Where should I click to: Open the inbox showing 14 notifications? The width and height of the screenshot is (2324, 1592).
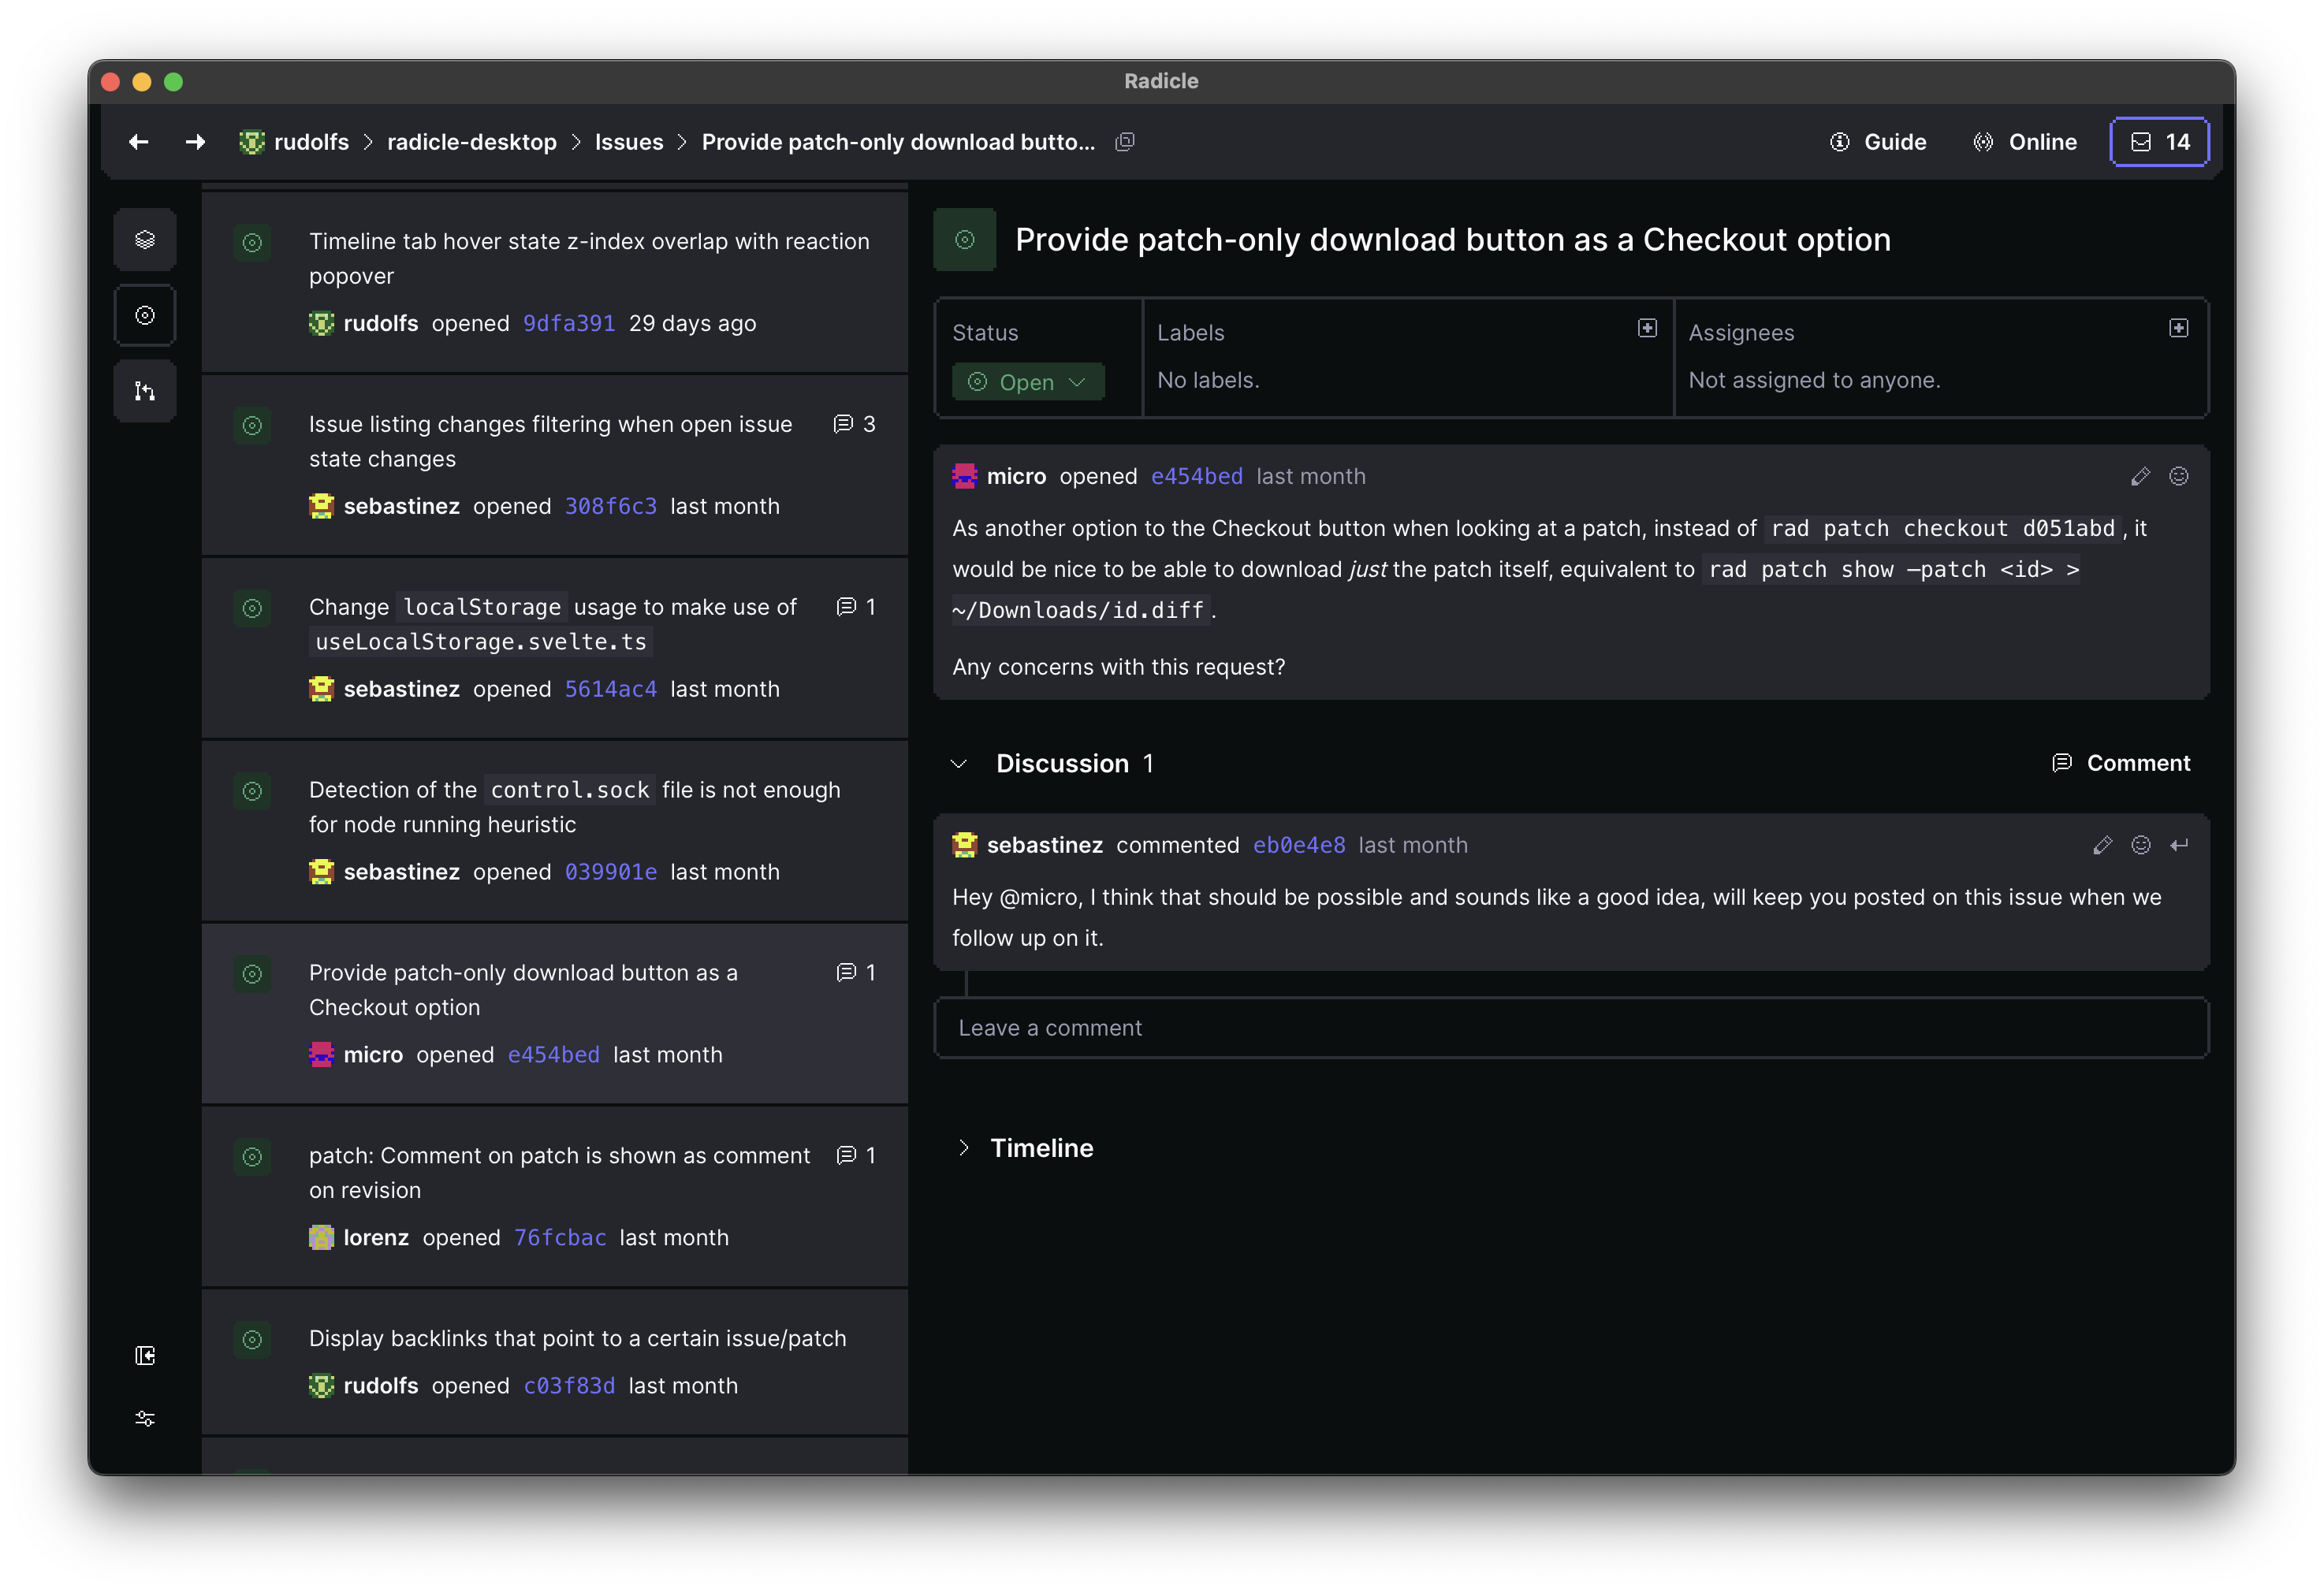(2160, 142)
